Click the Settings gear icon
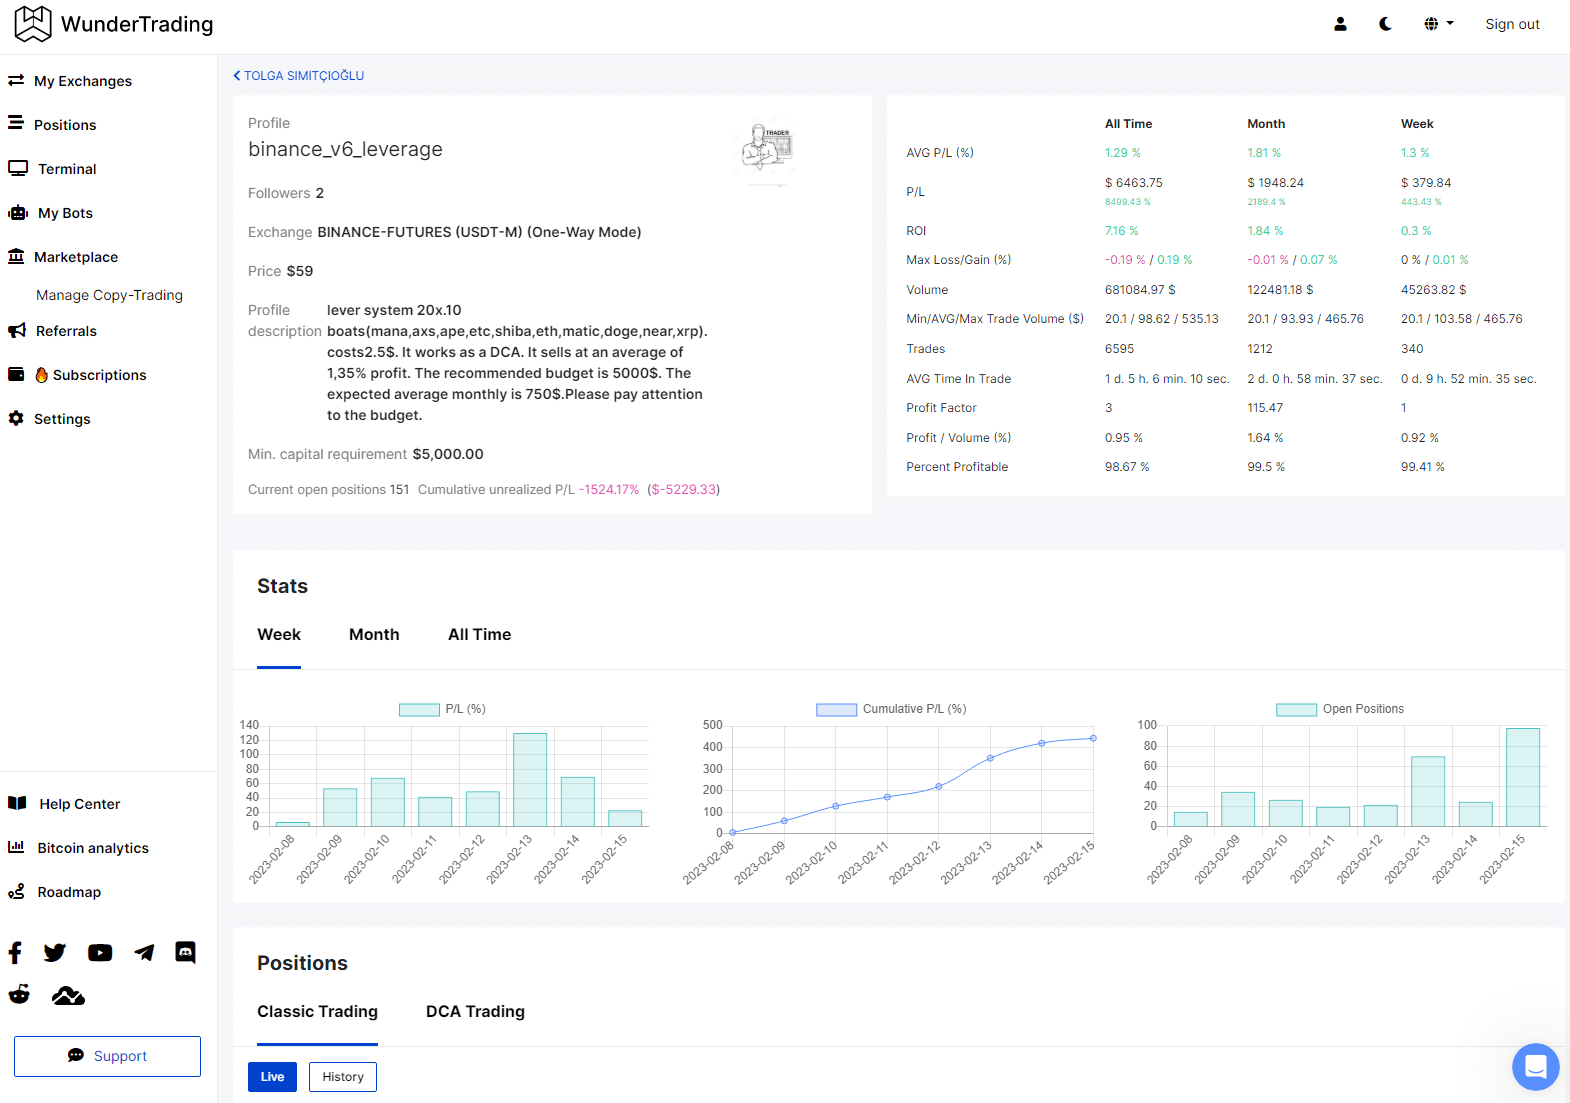The width and height of the screenshot is (1570, 1103). tap(16, 418)
